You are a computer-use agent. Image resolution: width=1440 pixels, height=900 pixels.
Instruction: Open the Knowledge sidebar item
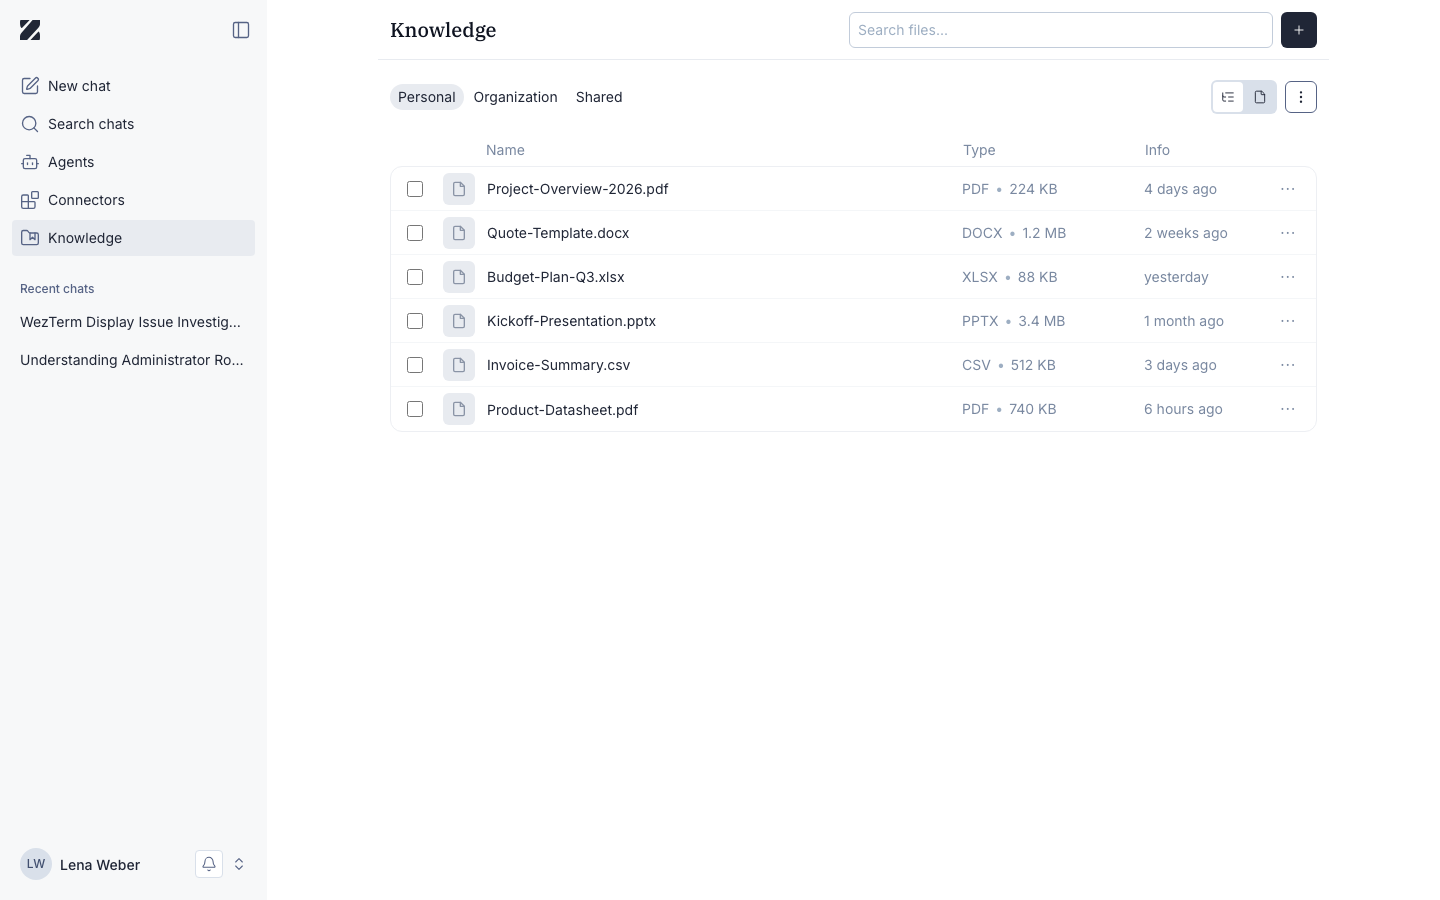tap(133, 238)
